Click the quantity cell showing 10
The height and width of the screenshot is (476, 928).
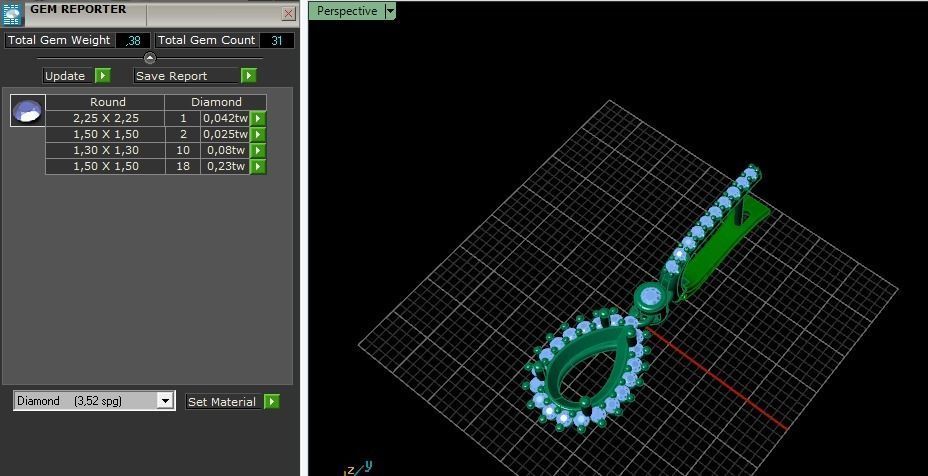coord(183,150)
